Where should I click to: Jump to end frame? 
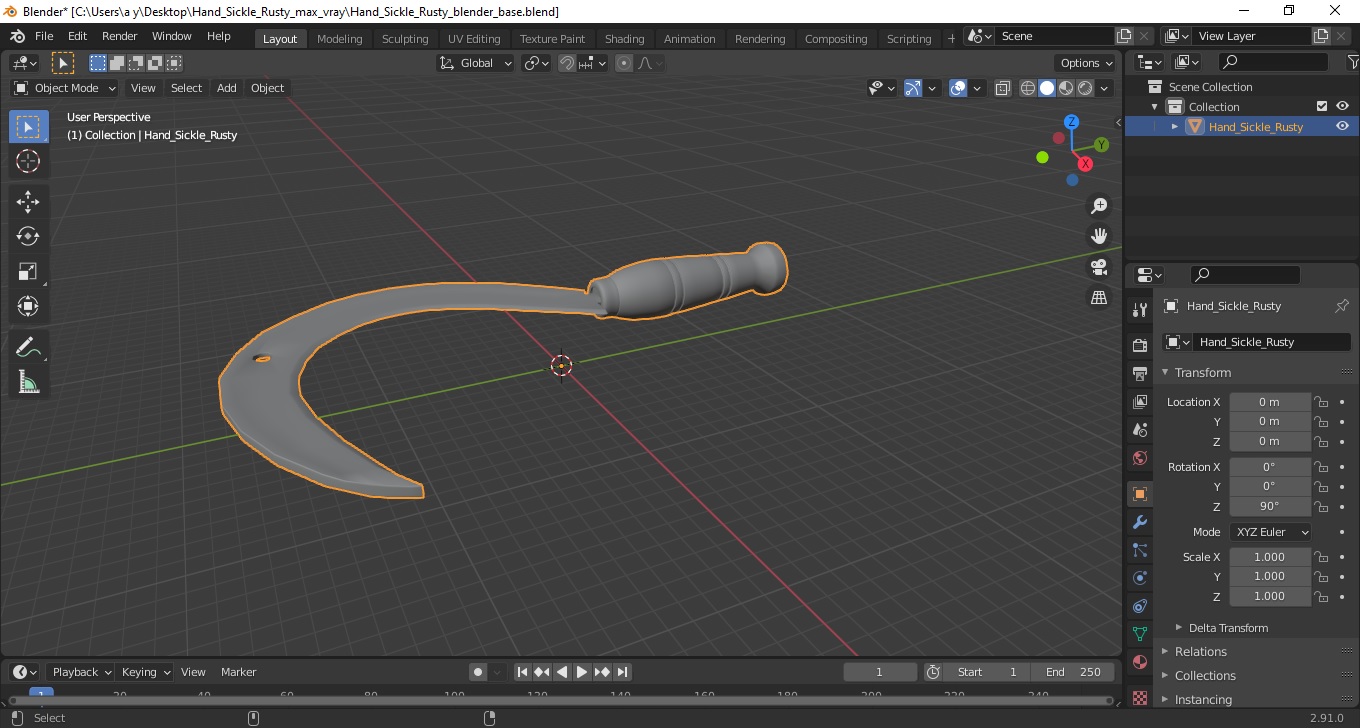click(622, 672)
